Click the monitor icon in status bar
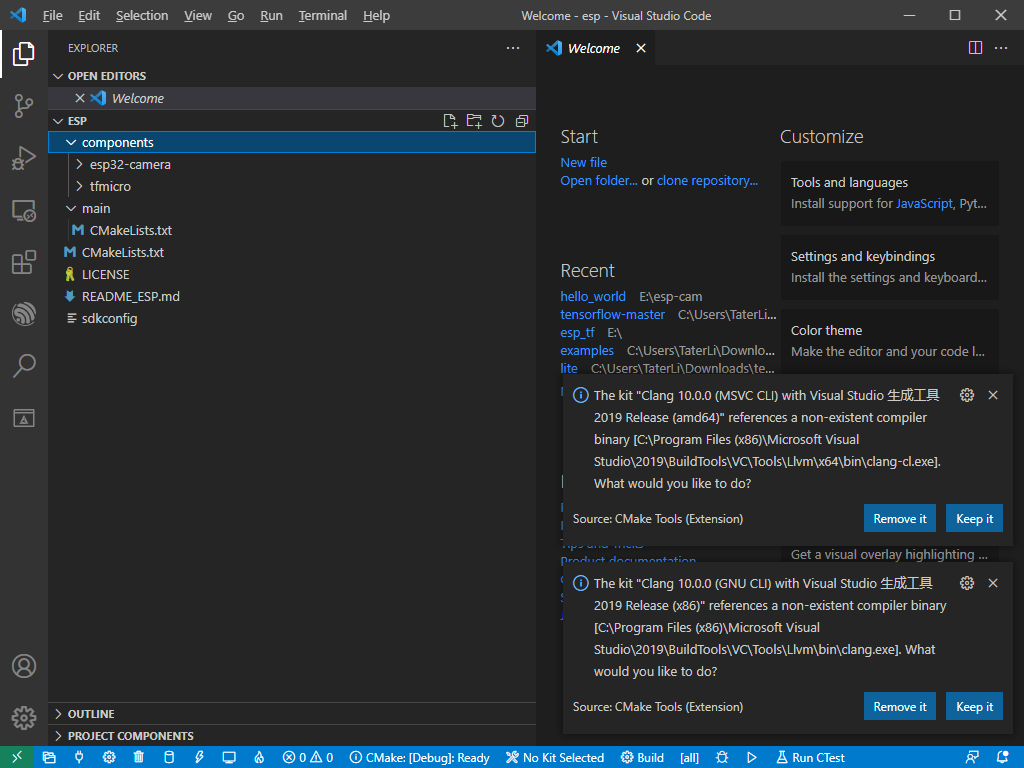1024x768 pixels. tap(229, 758)
